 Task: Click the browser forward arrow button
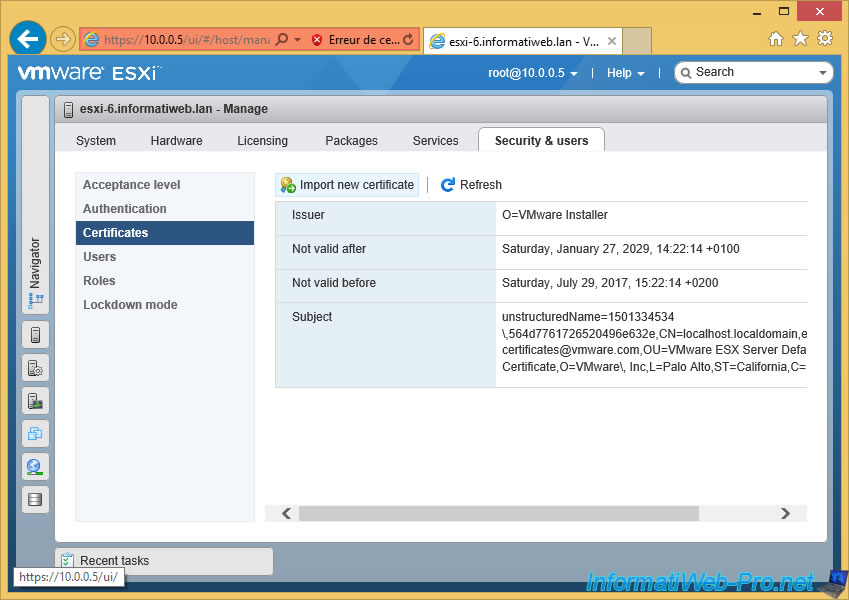[x=63, y=40]
